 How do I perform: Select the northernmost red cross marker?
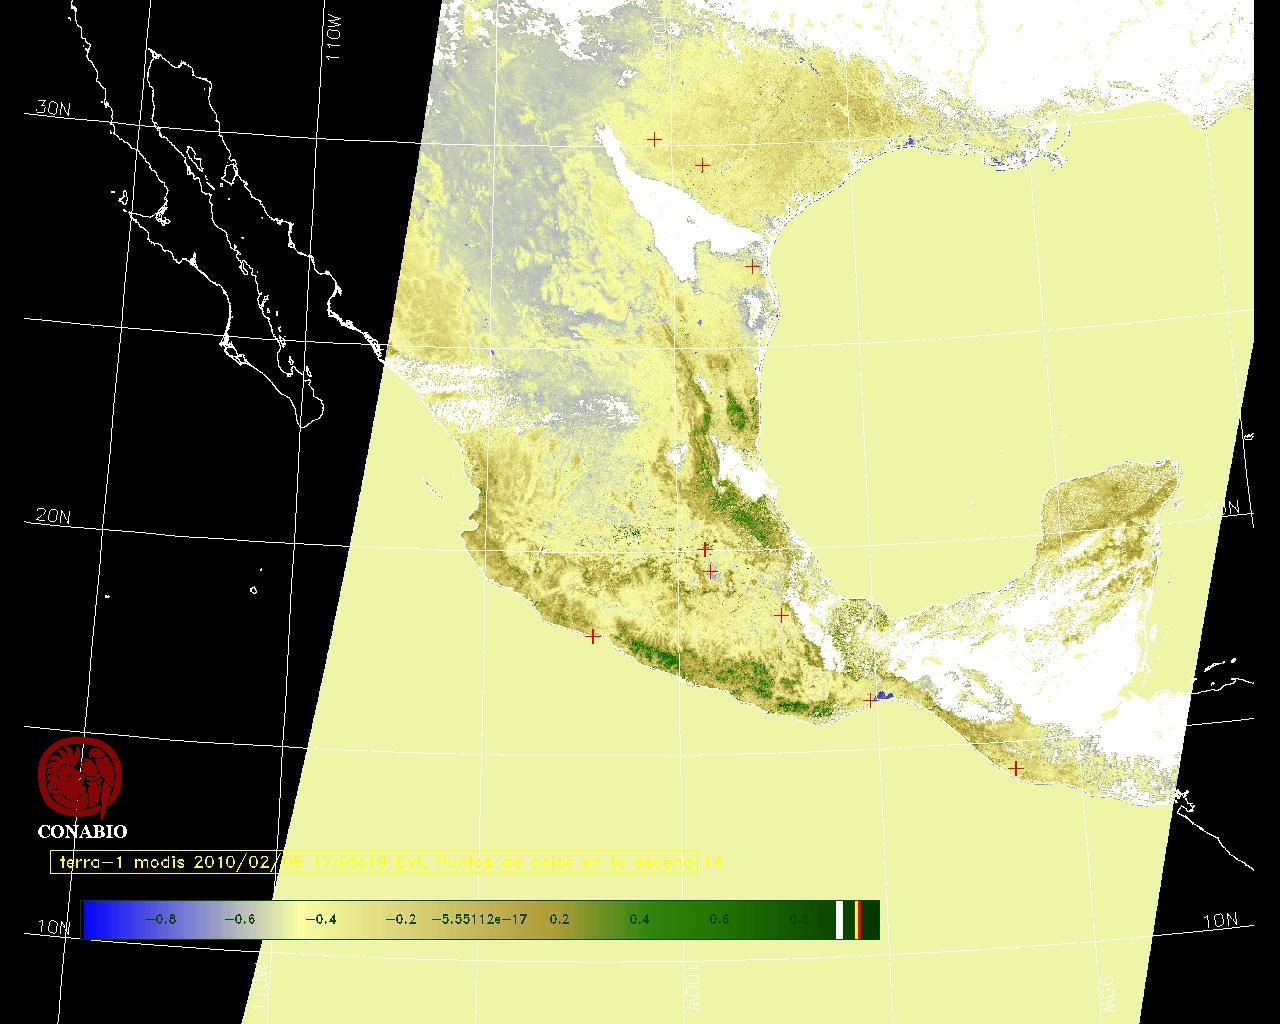655,140
